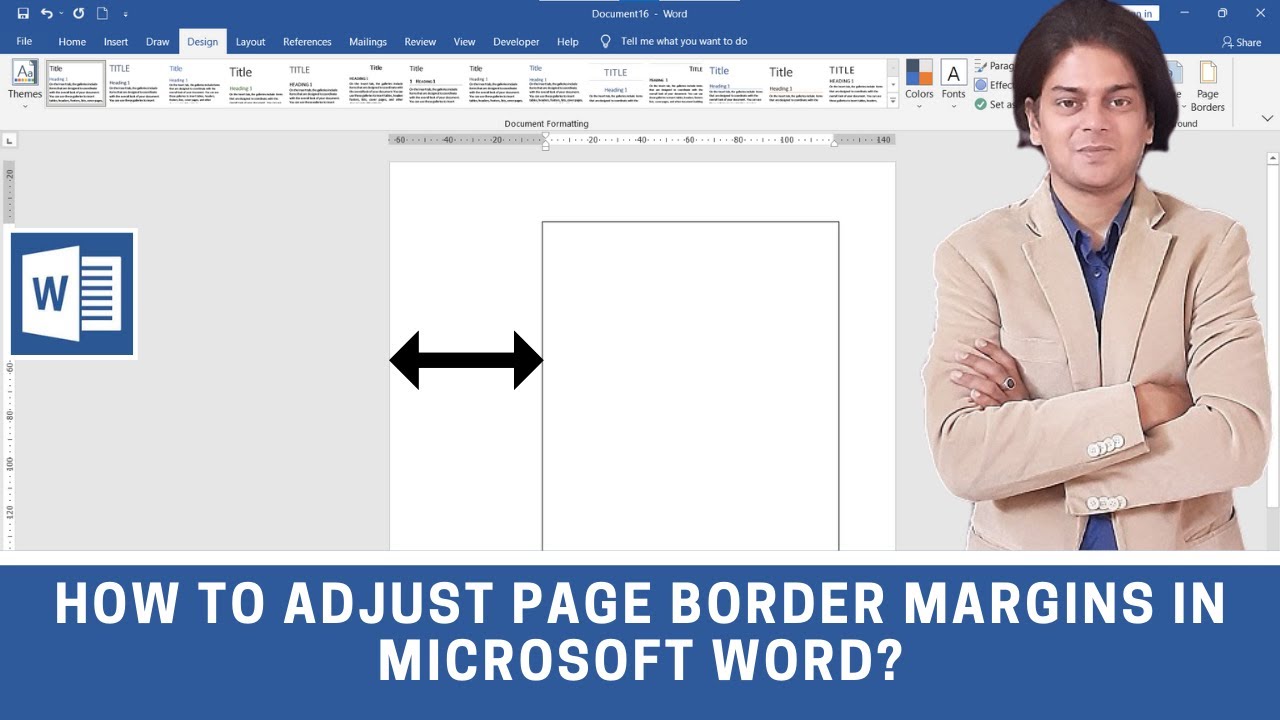
Task: Click the Repeat/Redo icon in the title bar
Action: tap(79, 13)
